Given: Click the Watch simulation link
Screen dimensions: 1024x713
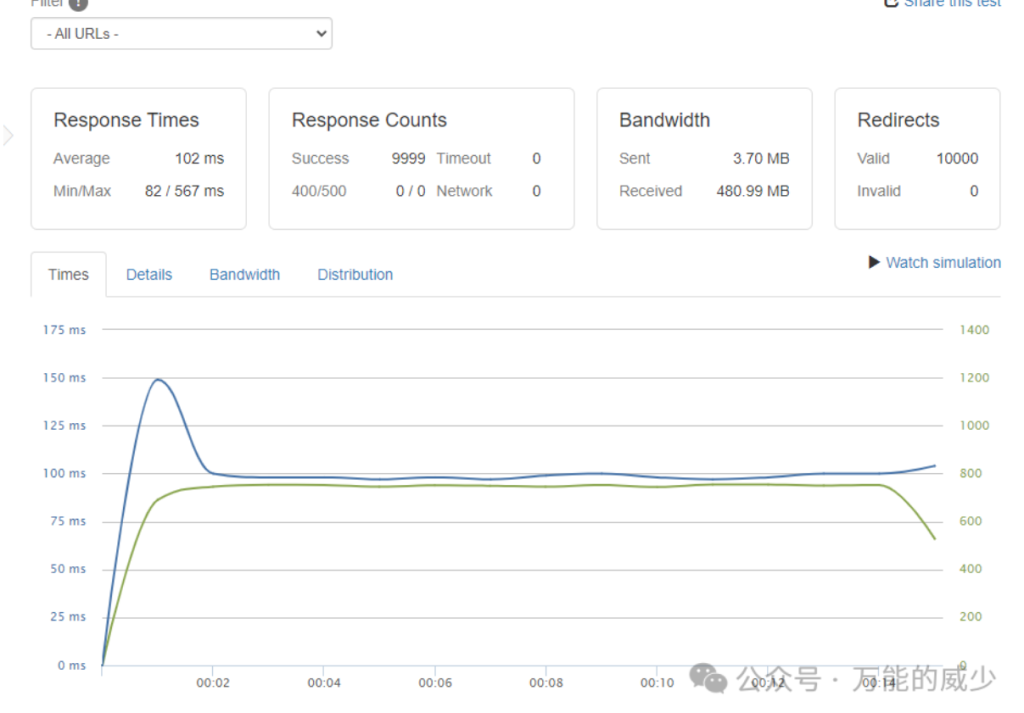Looking at the screenshot, I should pyautogui.click(x=943, y=262).
